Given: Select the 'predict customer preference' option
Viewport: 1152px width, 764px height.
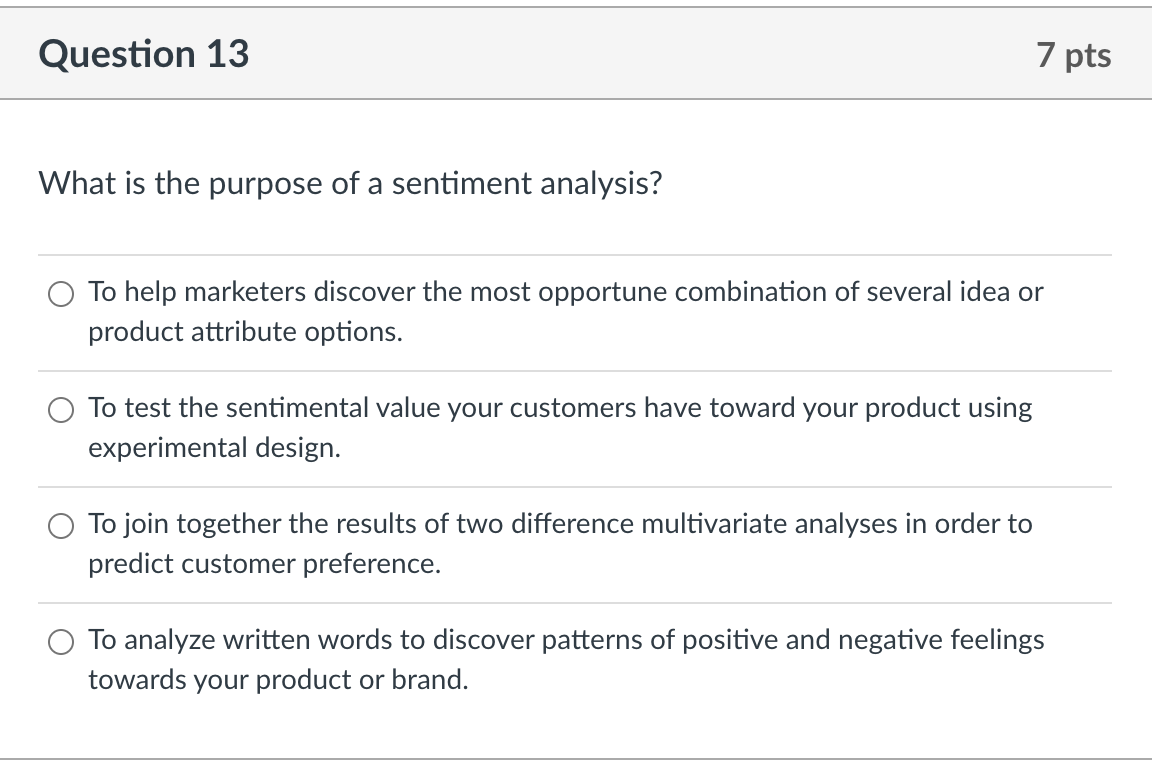Looking at the screenshot, I should pyautogui.click(x=61, y=526).
